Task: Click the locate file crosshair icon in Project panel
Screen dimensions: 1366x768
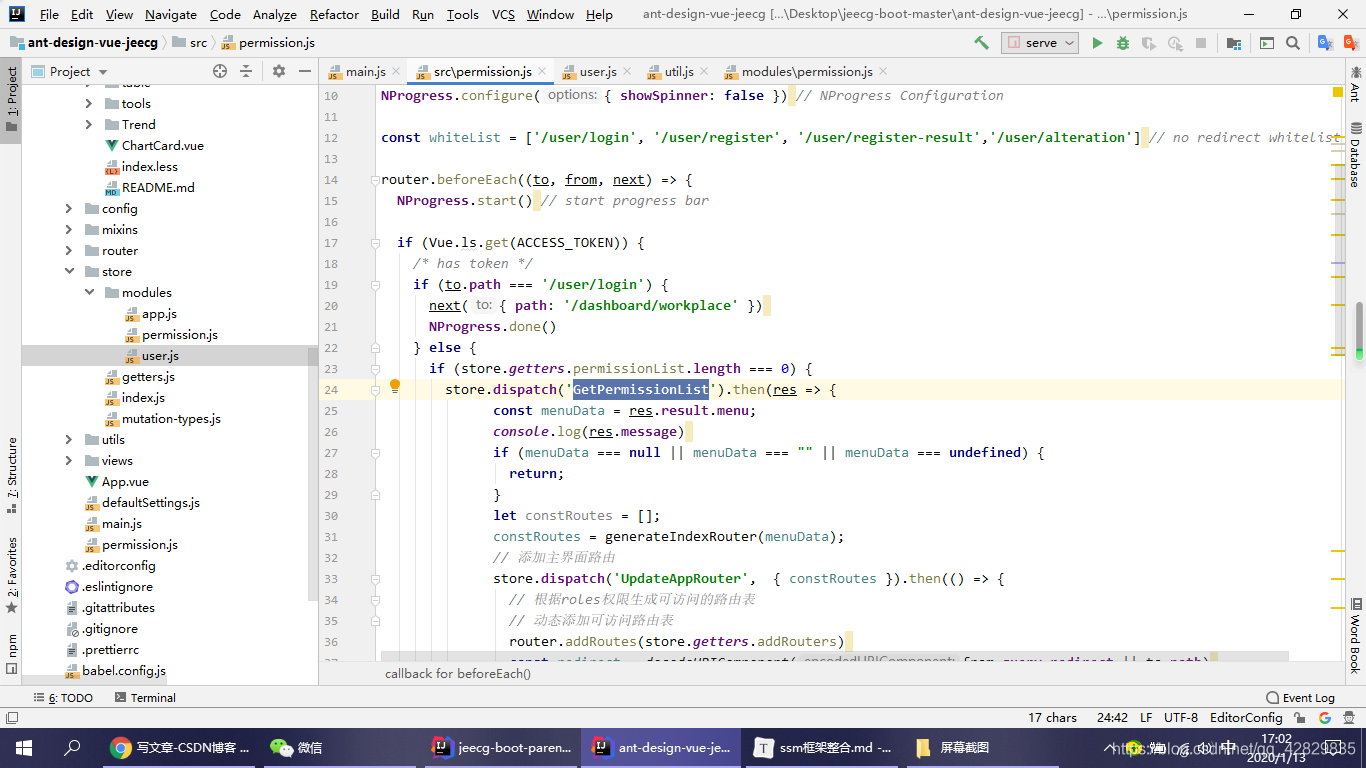Action: coord(220,71)
